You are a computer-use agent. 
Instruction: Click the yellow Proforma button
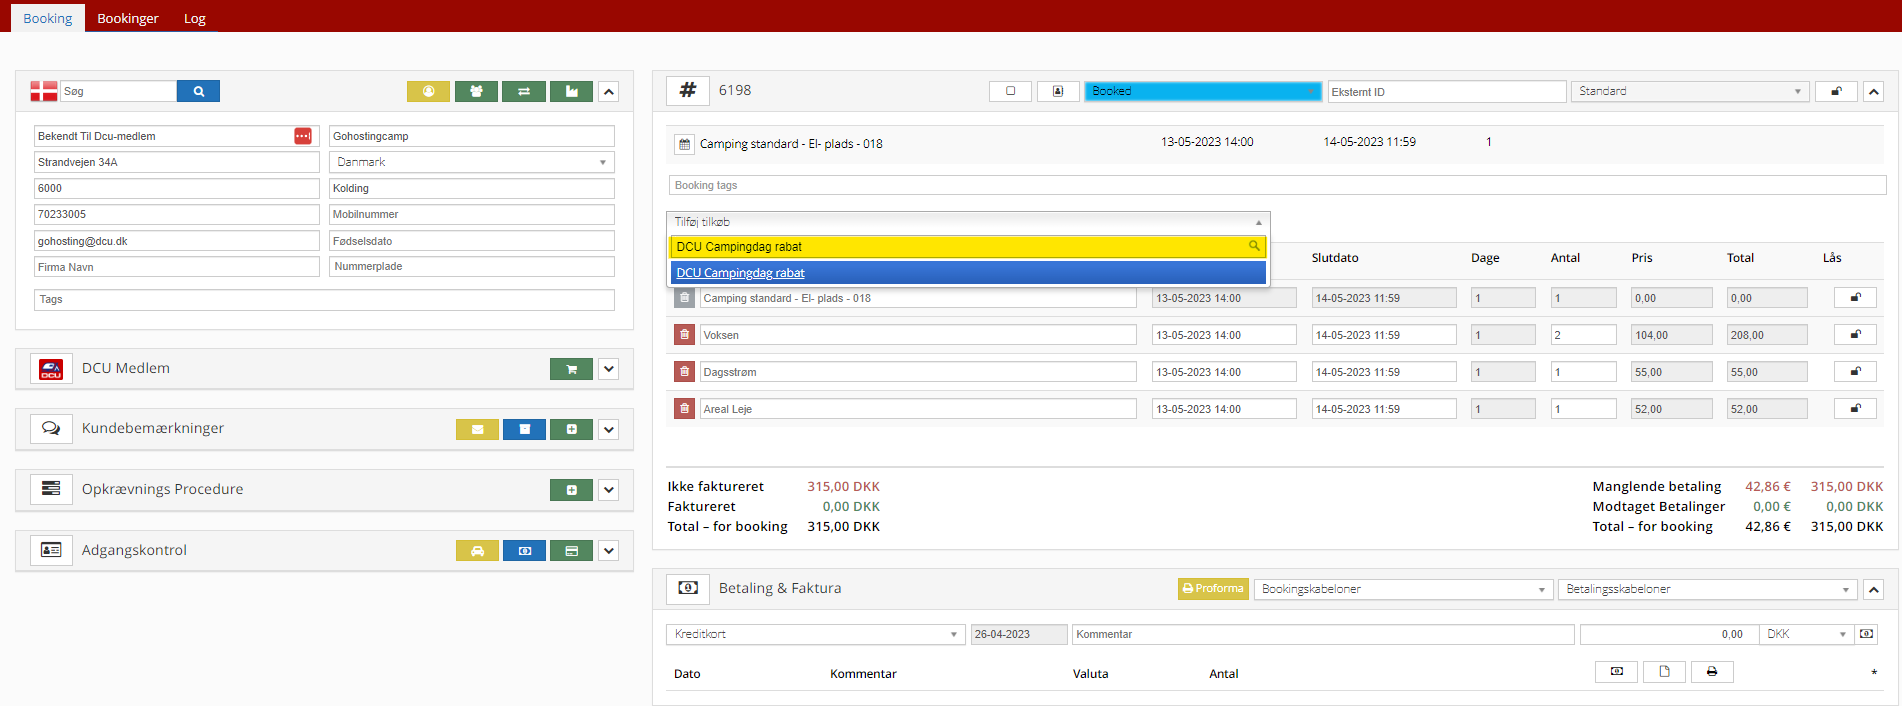(x=1212, y=589)
